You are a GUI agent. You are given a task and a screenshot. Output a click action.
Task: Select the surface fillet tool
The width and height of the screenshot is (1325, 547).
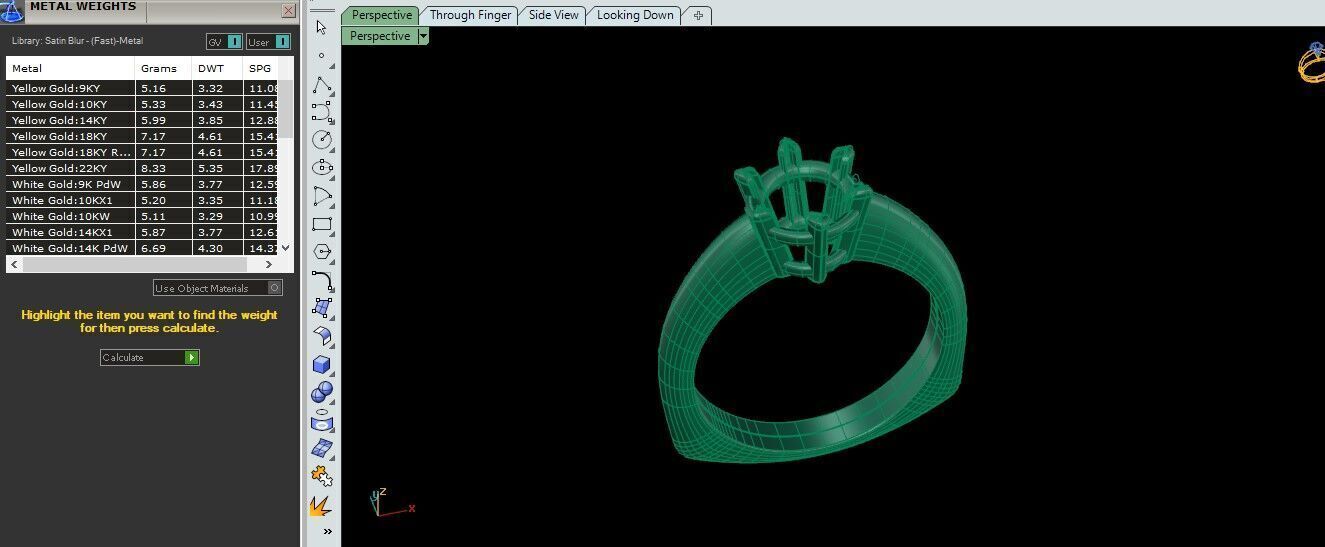[x=321, y=336]
